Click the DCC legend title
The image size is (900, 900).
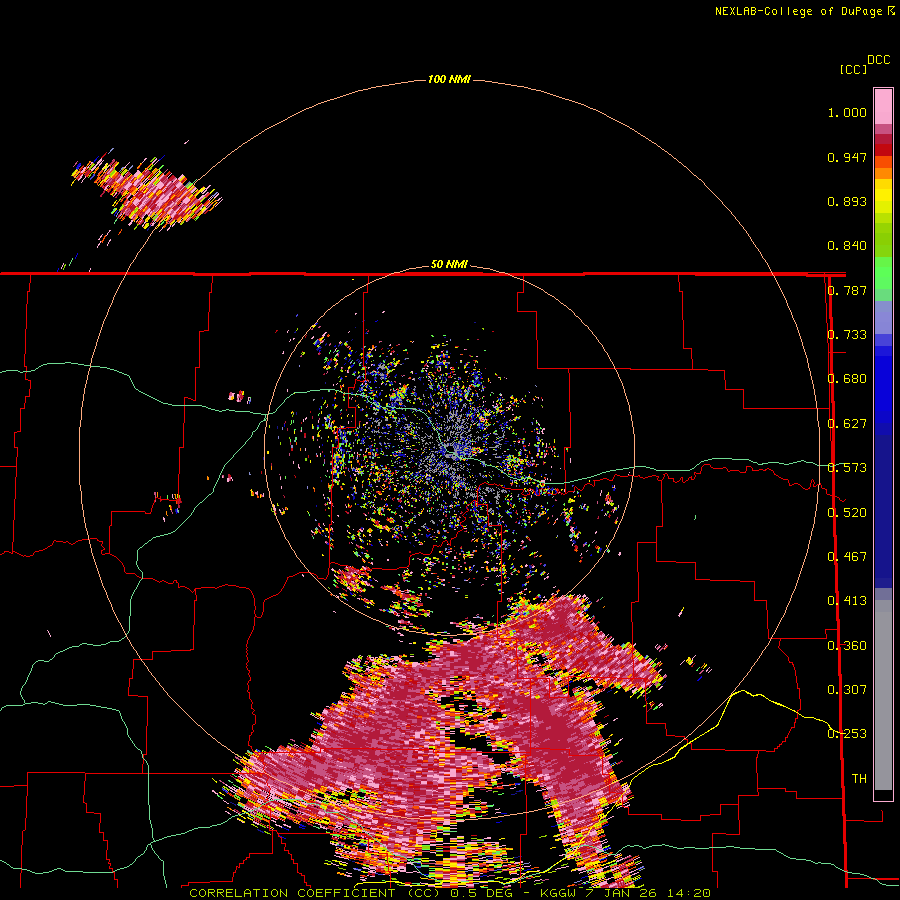point(878,60)
